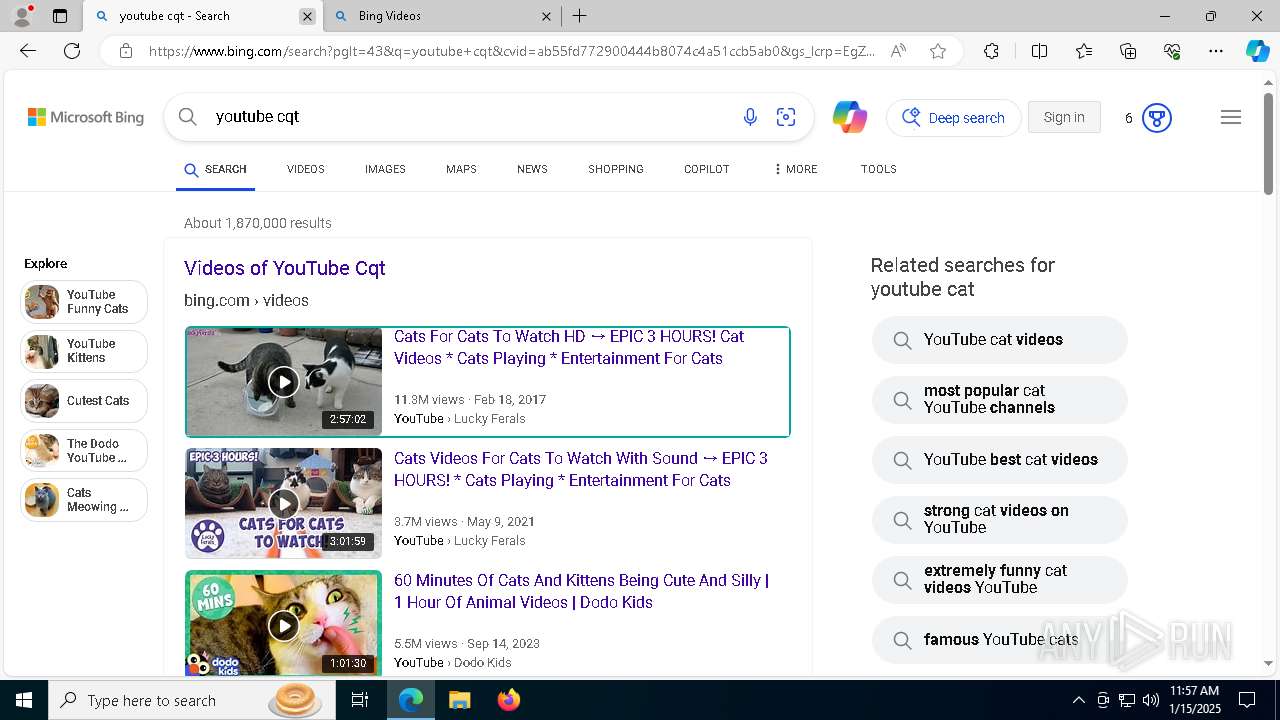Image resolution: width=1280 pixels, height=720 pixels.
Task: Open Browser essentials heart icon
Action: (x=1172, y=51)
